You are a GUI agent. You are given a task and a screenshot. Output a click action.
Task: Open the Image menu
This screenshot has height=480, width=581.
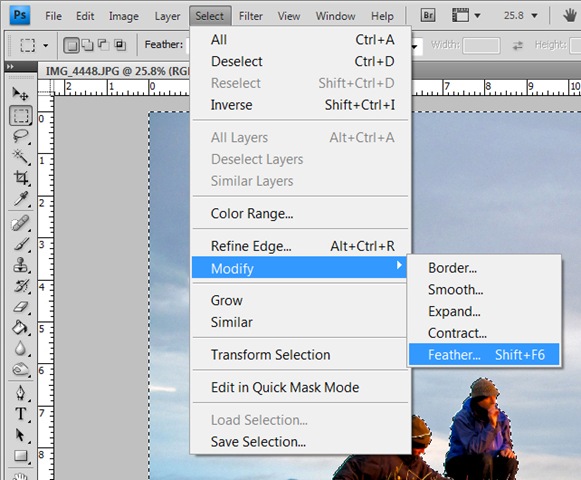pos(123,16)
